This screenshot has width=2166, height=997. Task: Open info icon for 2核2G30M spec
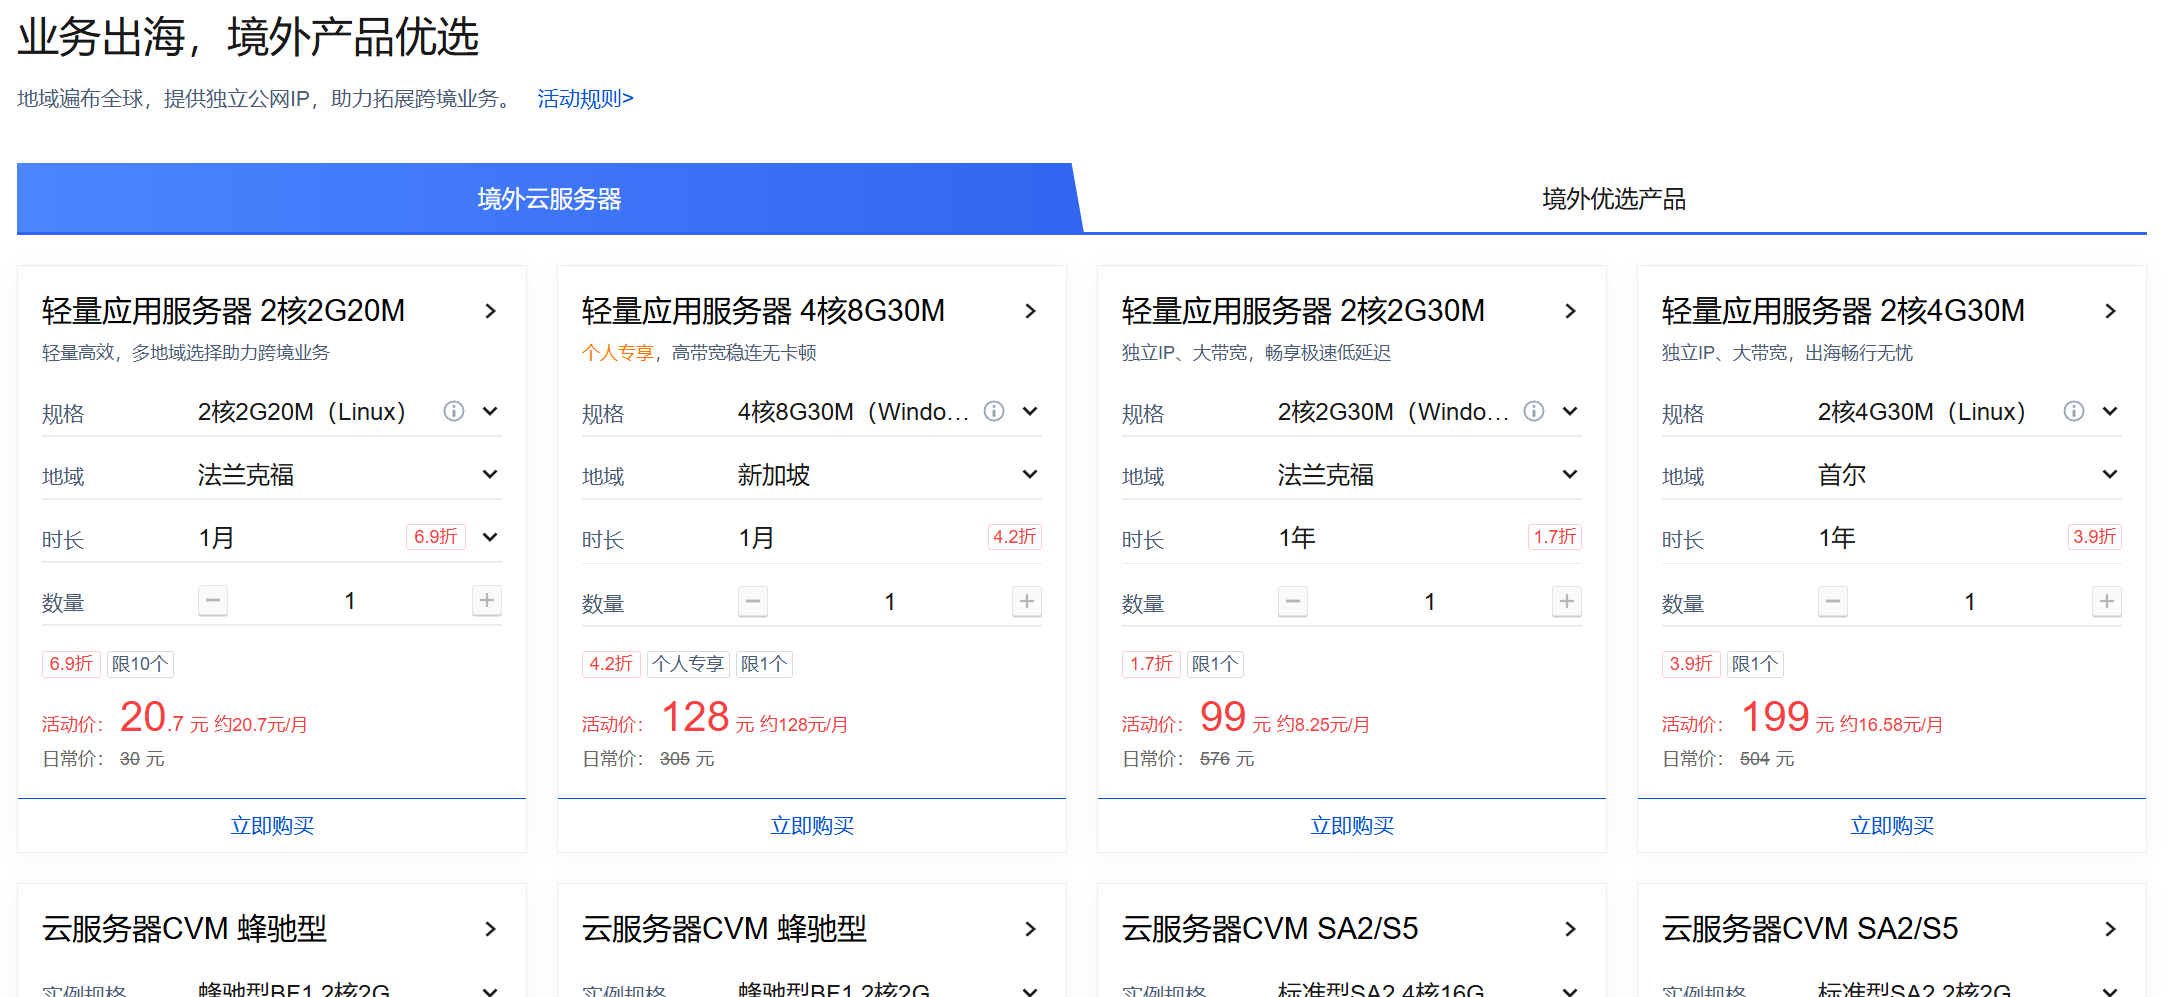1534,411
